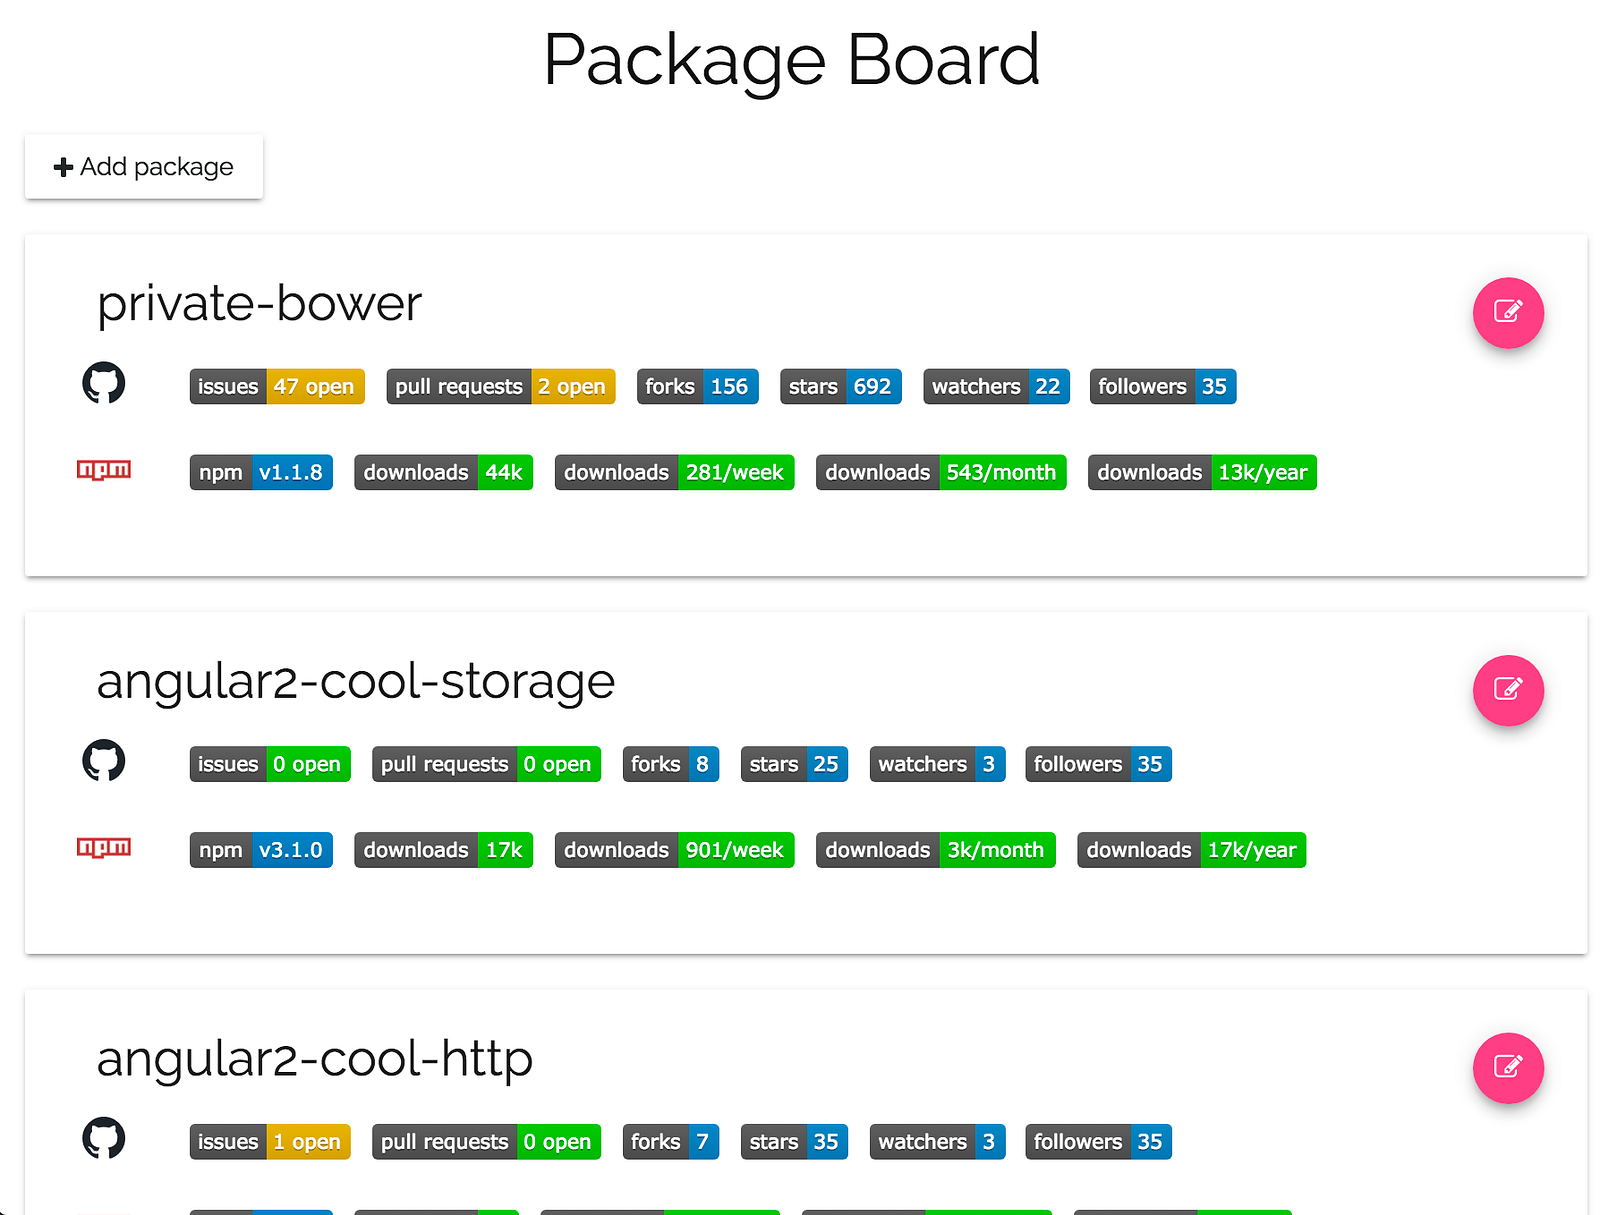The height and width of the screenshot is (1215, 1600).
Task: Open the angular2-cool-storage package title
Action: [x=355, y=682]
